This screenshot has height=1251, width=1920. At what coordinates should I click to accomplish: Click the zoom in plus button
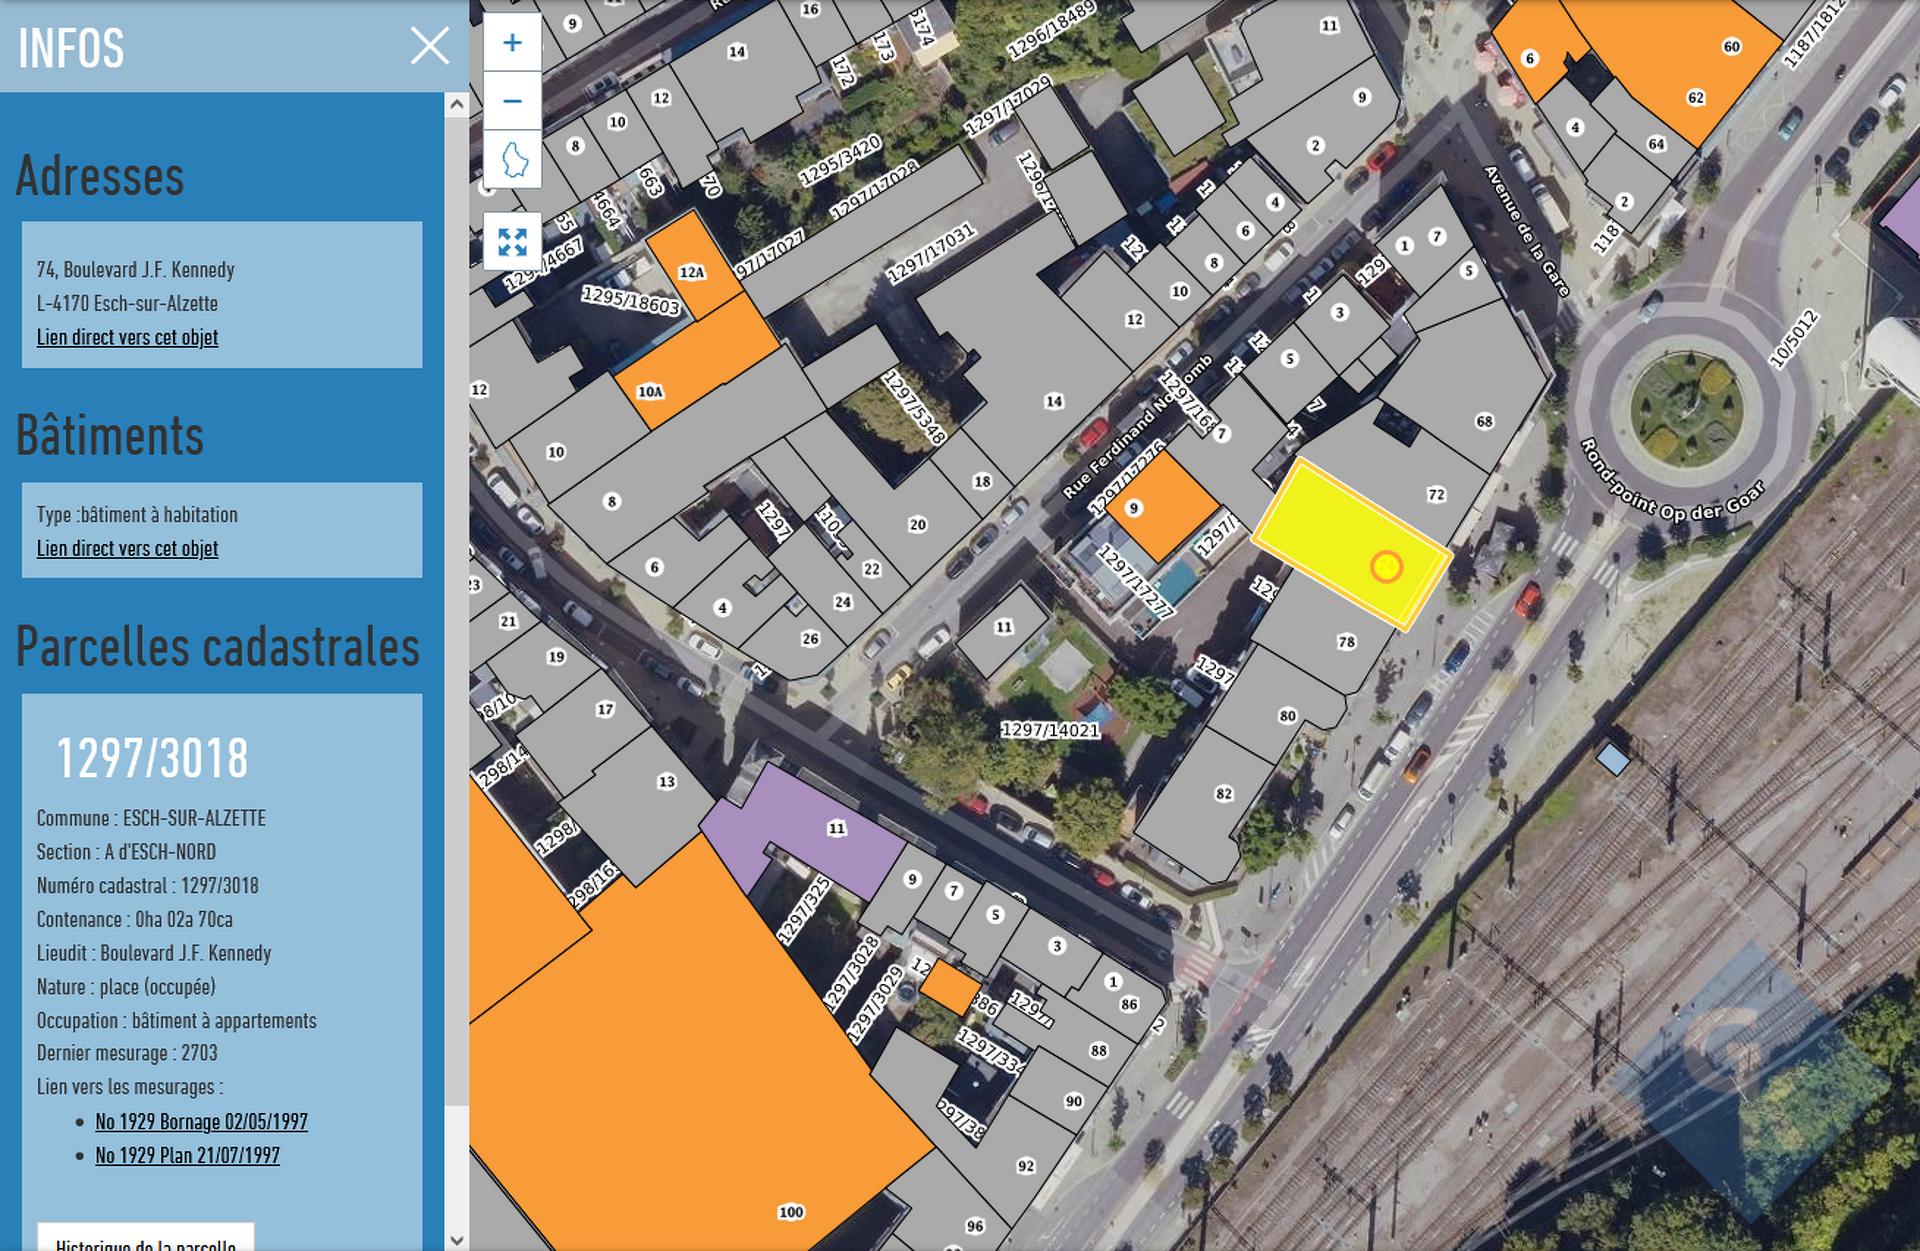[x=512, y=42]
